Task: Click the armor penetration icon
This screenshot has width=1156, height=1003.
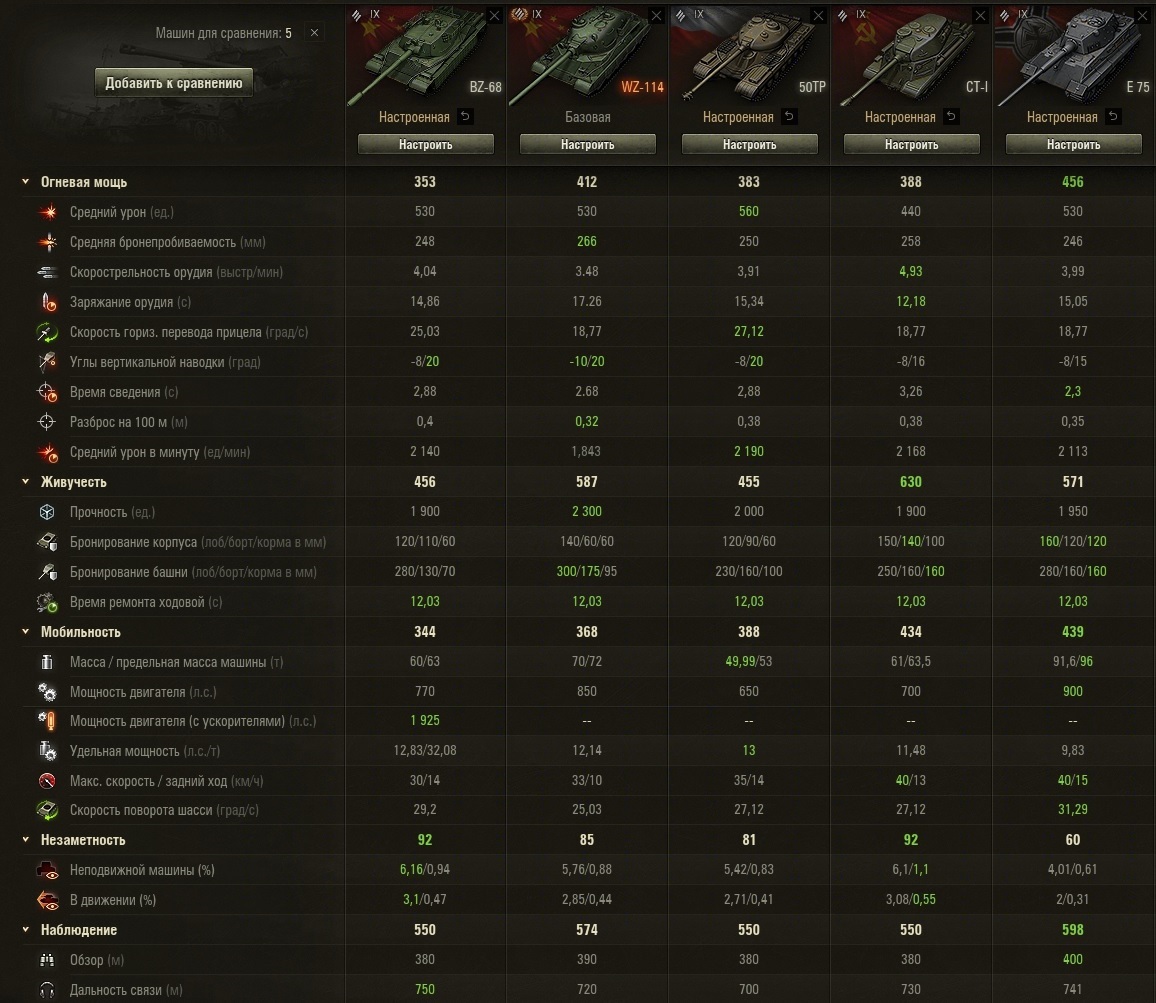Action: [47, 242]
